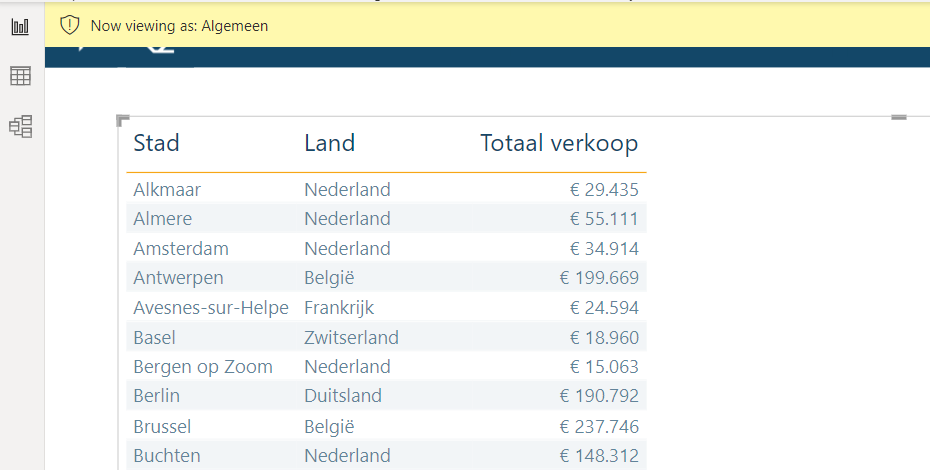Select the Alkmaar city cell
Viewport: 930px width, 470px height.
[x=167, y=190]
